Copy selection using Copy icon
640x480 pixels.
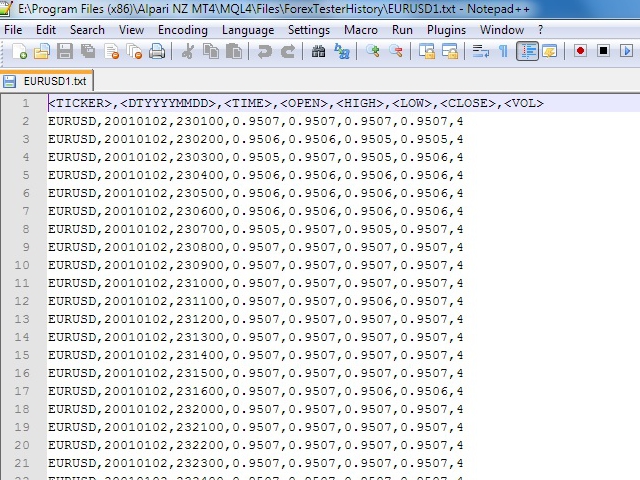tap(211, 51)
